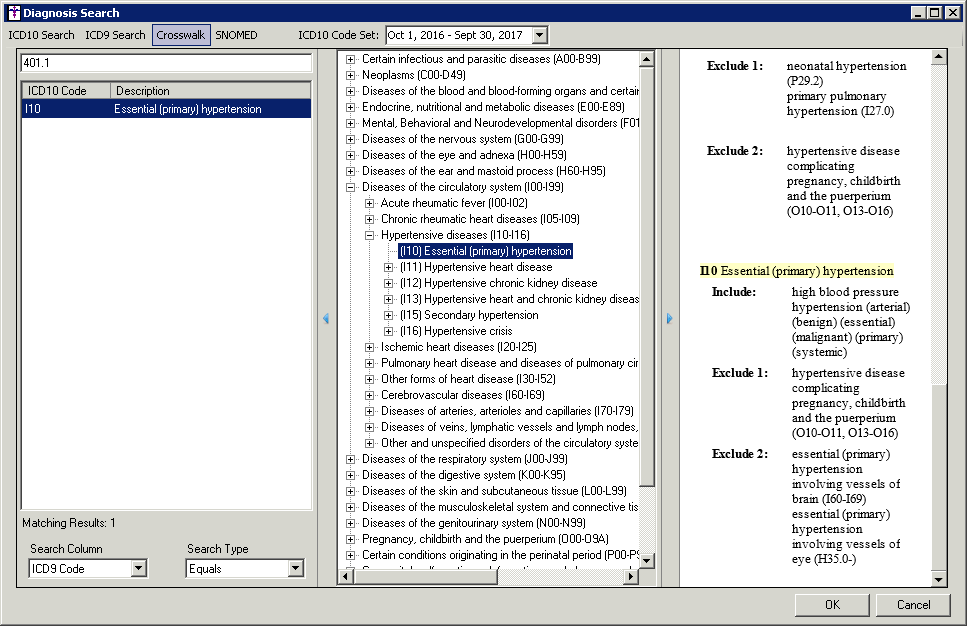967x626 pixels.
Task: Collapse the Hypertensive diseases (I10-I16) node
Action: (x=370, y=235)
